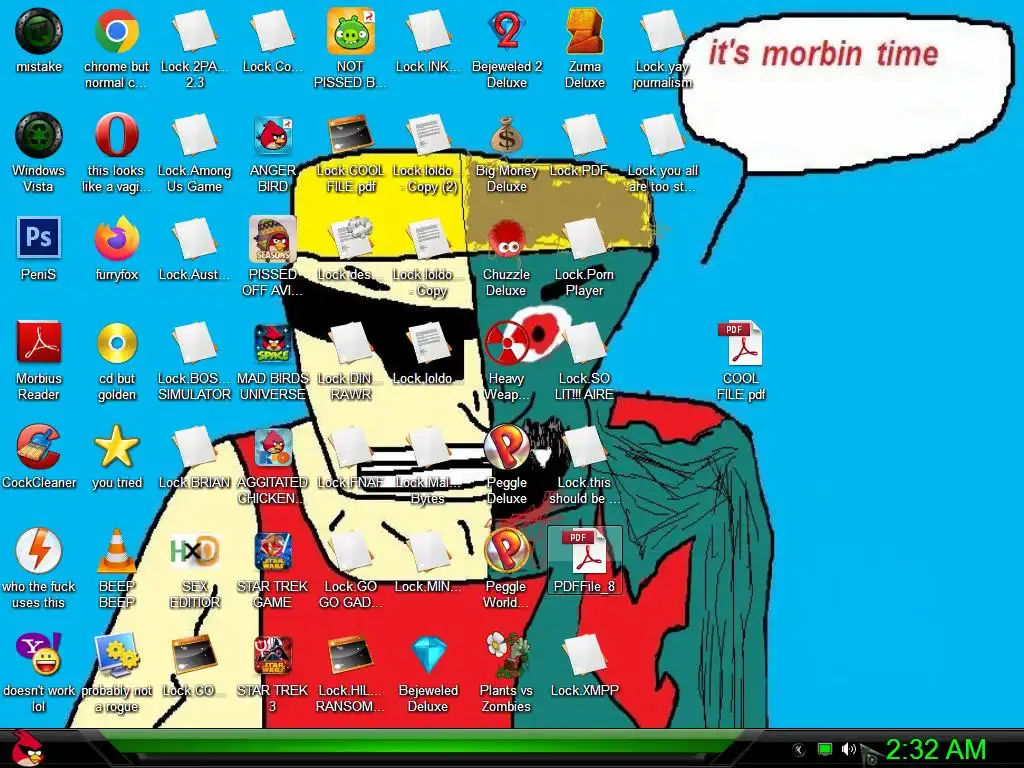
Task: Launch Opera 'this looks like' icon
Action: pyautogui.click(x=116, y=135)
